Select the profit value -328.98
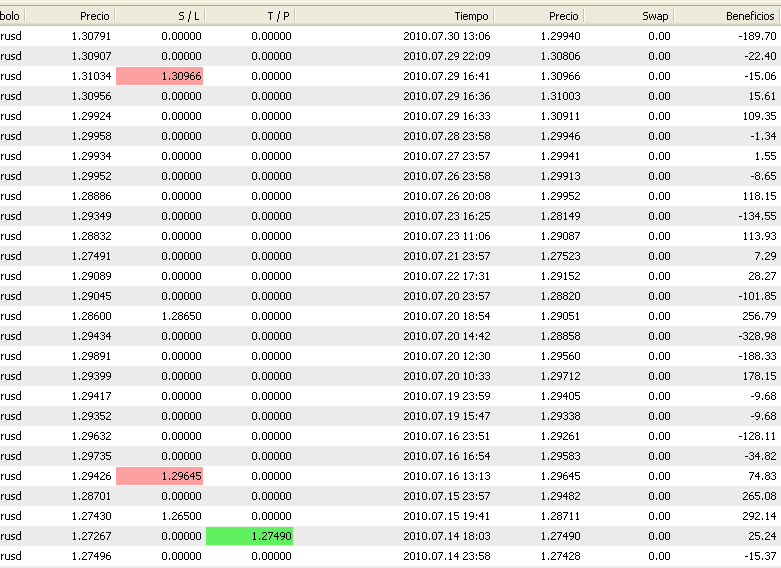 757,336
